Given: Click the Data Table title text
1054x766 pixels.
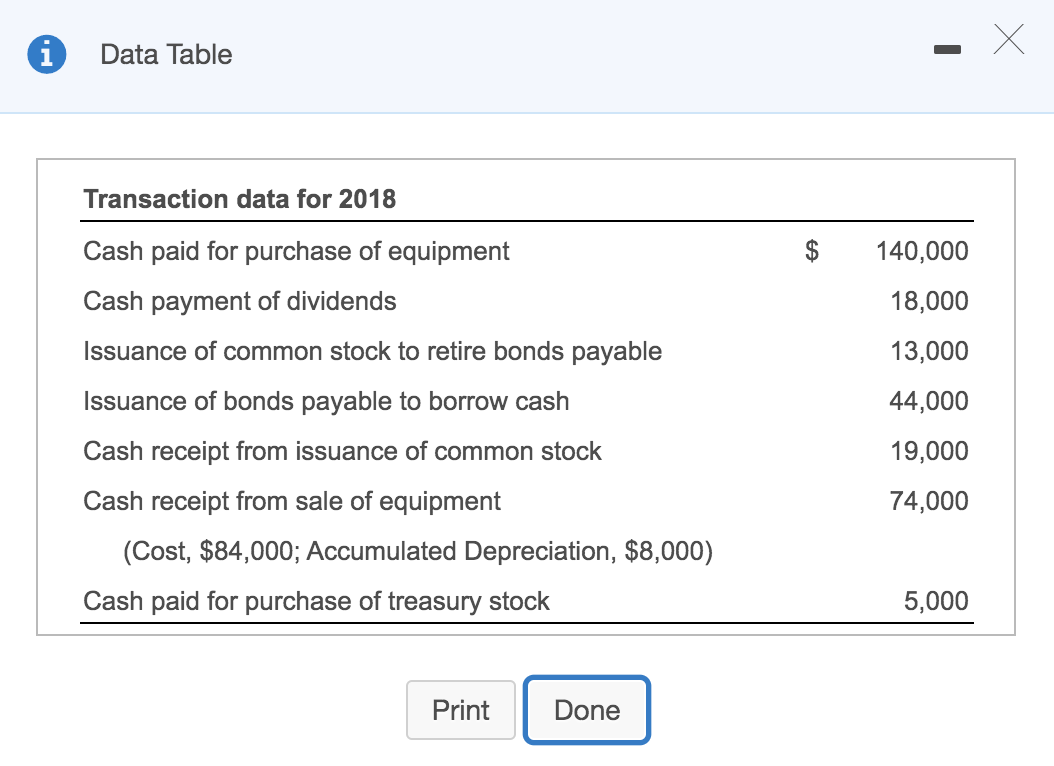Looking at the screenshot, I should click(165, 55).
